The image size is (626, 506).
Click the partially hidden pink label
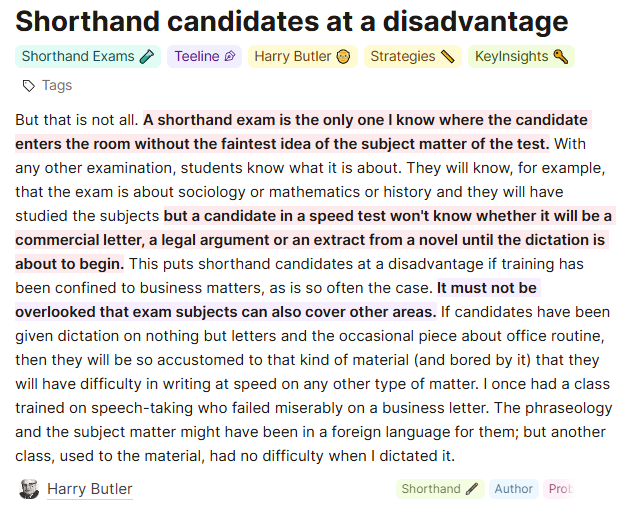tap(559, 489)
